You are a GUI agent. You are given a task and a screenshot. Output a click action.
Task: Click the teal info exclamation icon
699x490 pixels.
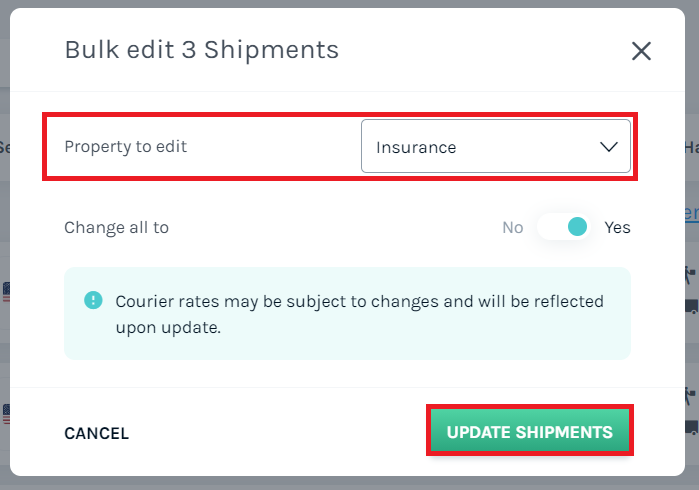pyautogui.click(x=93, y=300)
